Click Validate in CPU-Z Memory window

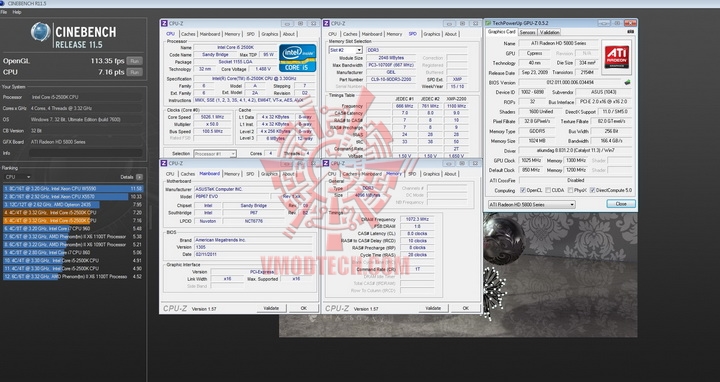433,308
